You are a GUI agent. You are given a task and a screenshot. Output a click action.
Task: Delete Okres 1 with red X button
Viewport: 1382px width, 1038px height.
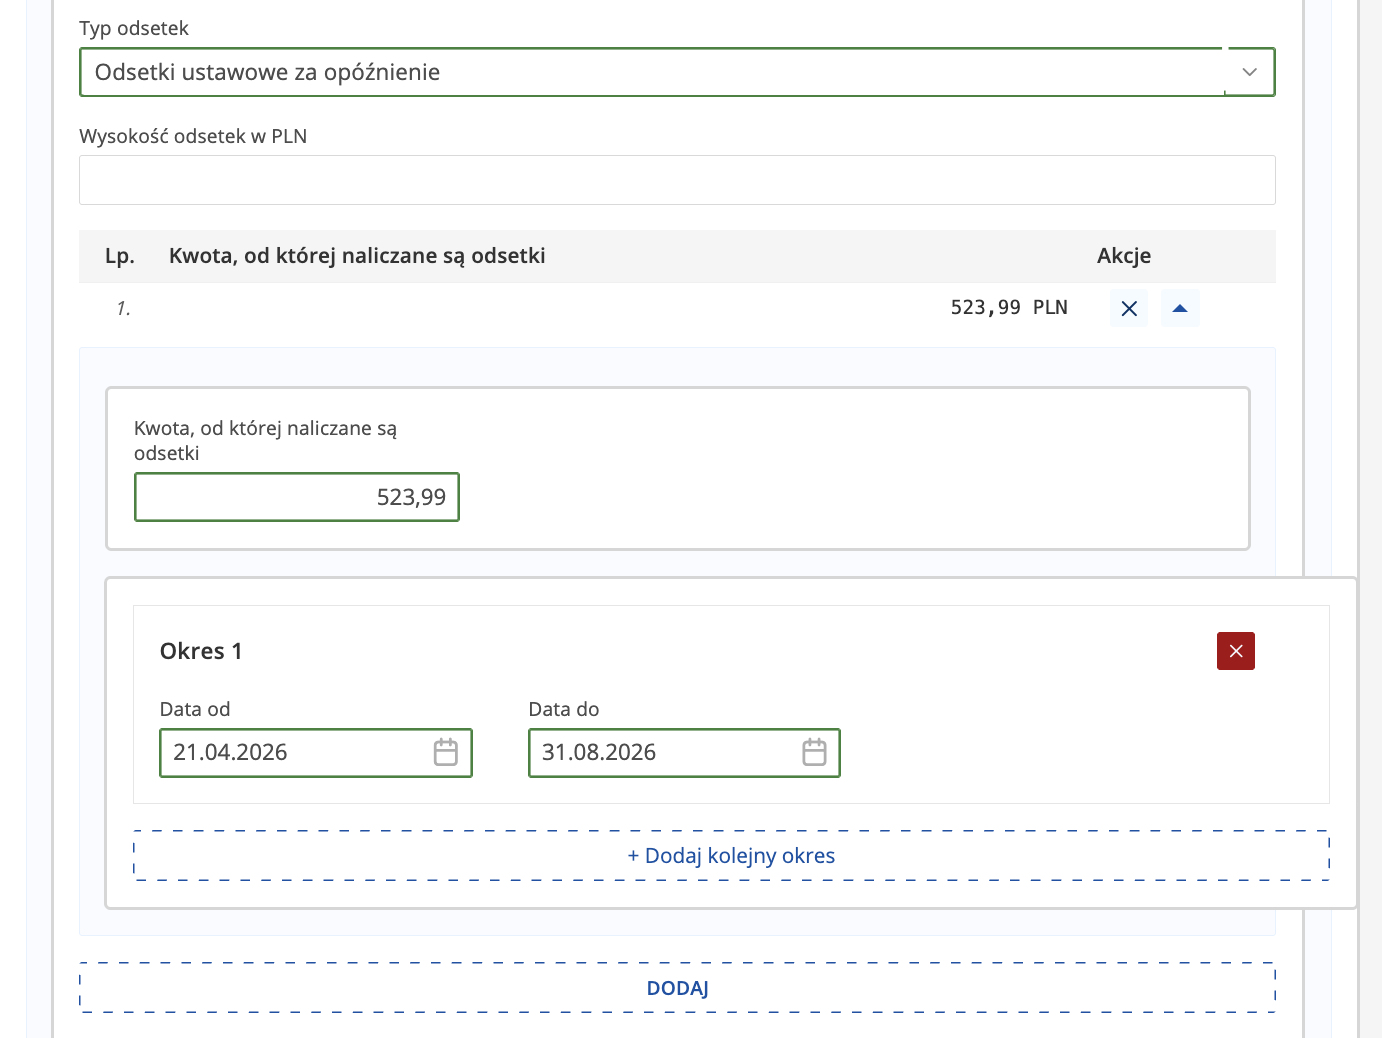coord(1236,651)
